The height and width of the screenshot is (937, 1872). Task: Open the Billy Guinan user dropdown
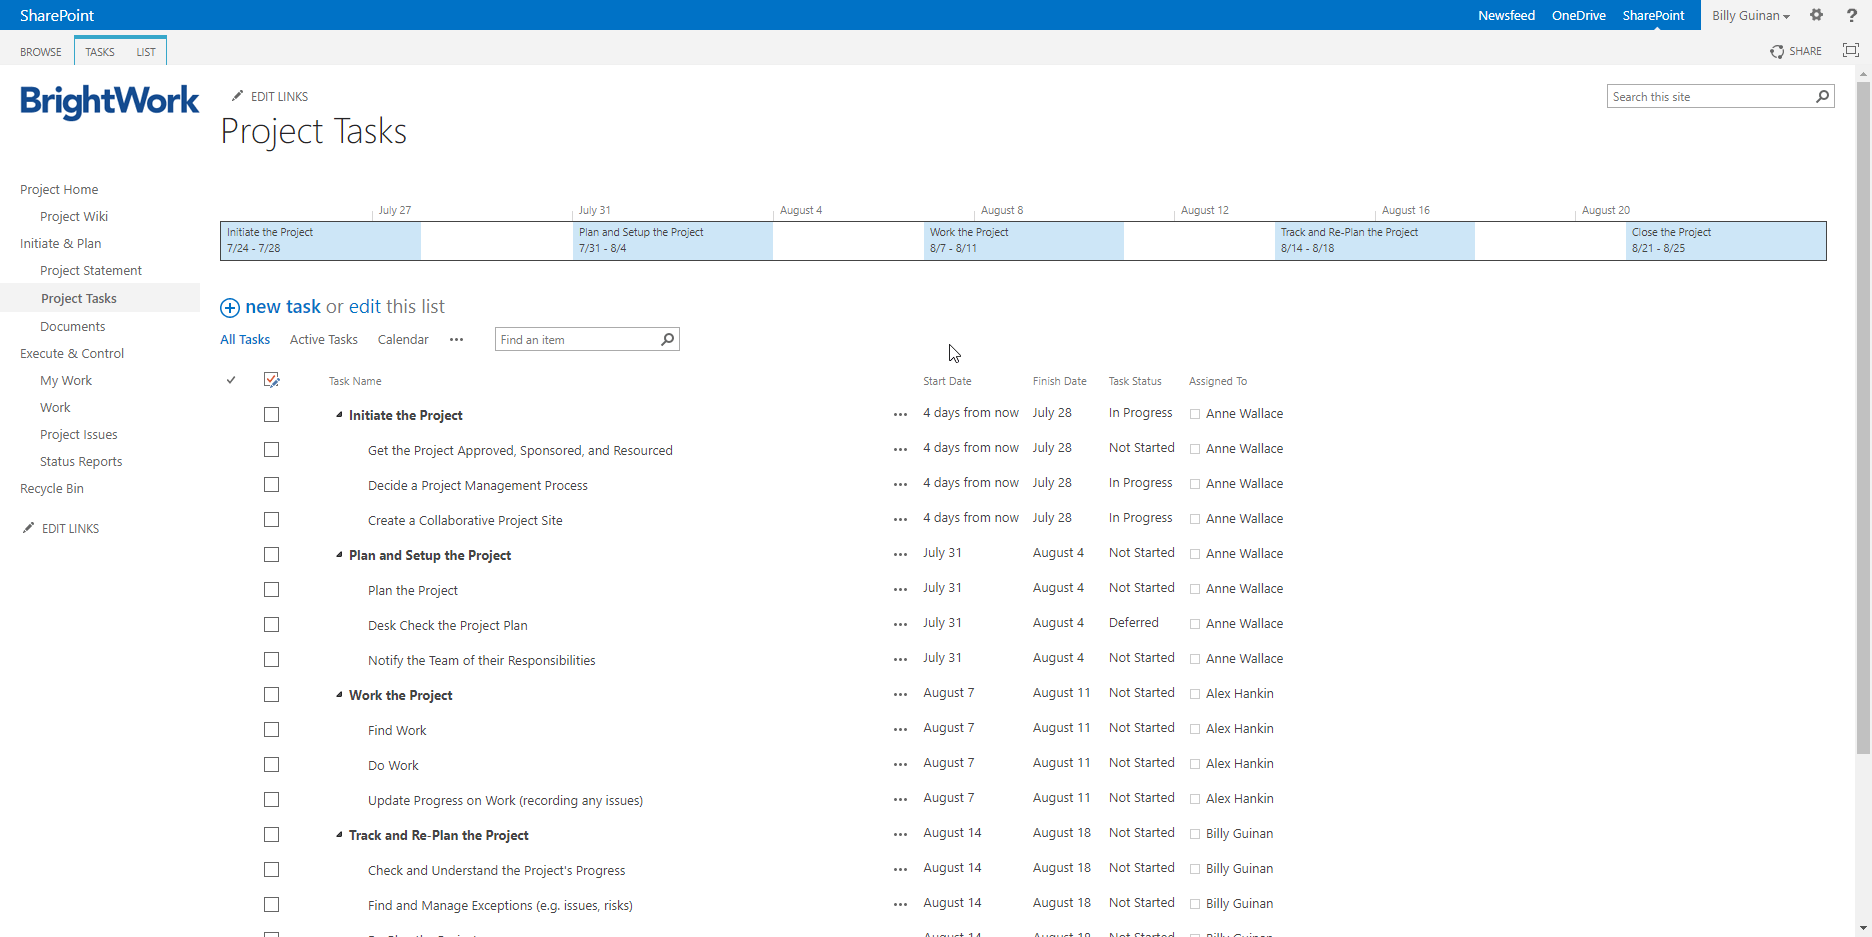pos(1750,15)
